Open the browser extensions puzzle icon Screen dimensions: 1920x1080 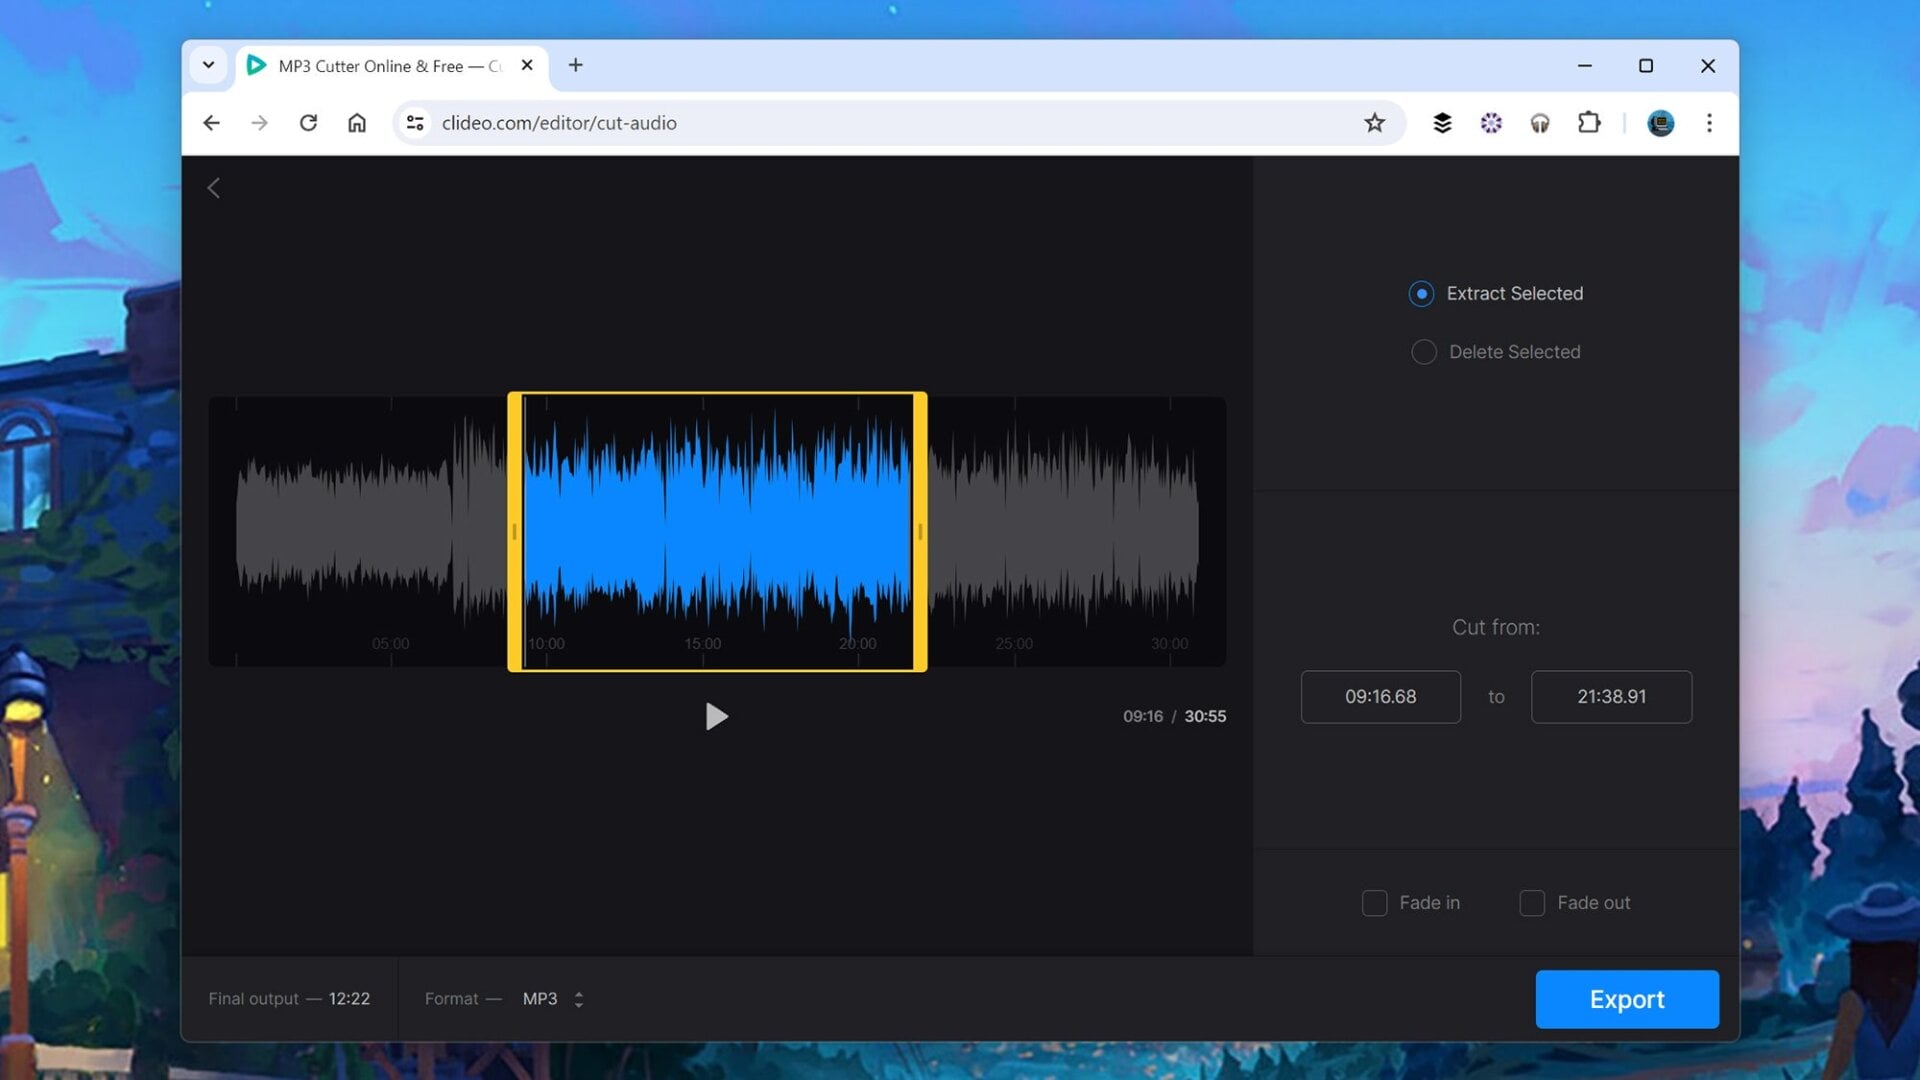[1589, 123]
